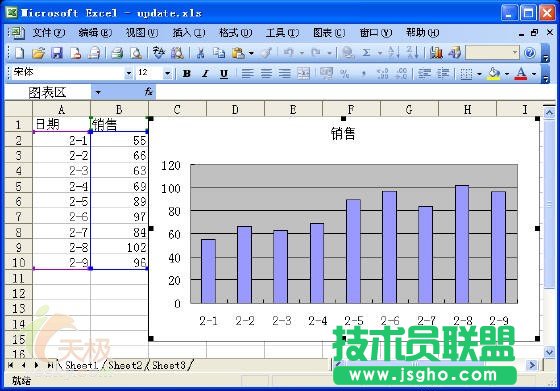Toggle Bold formatting
Image resolution: width=560 pixels, height=391 pixels.
(186, 74)
